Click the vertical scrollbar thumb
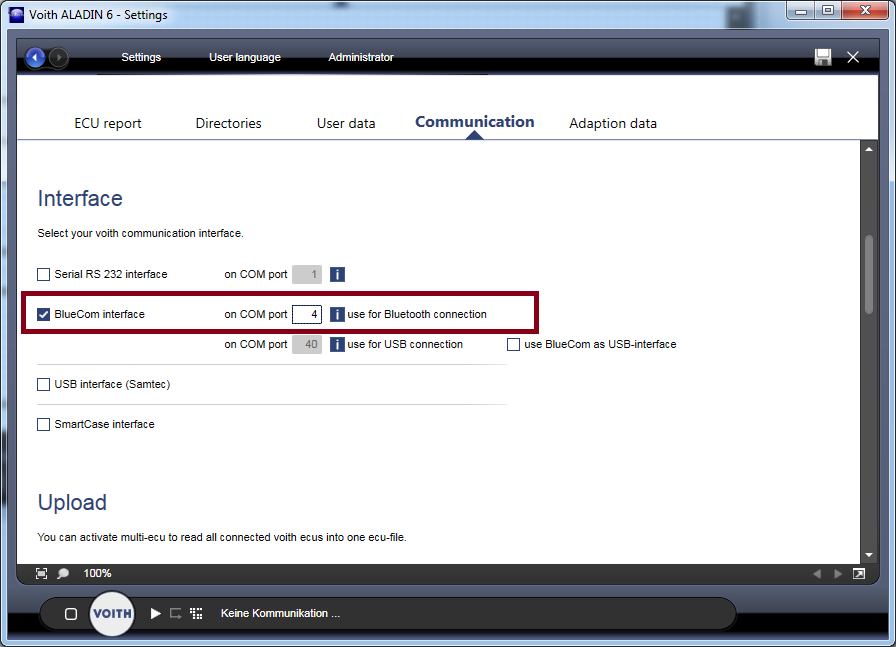 869,274
